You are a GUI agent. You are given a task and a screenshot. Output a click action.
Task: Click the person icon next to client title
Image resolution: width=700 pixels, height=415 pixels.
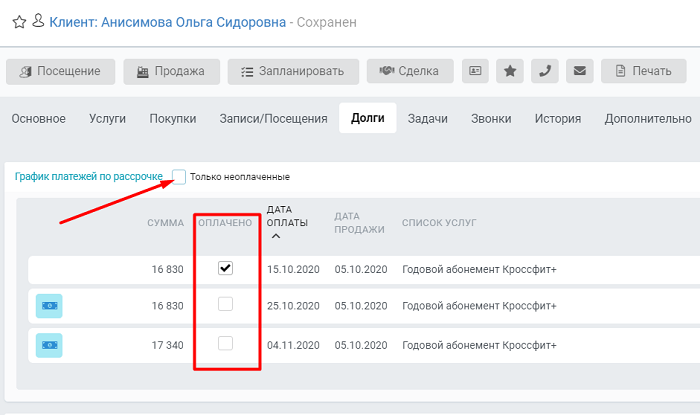38,21
